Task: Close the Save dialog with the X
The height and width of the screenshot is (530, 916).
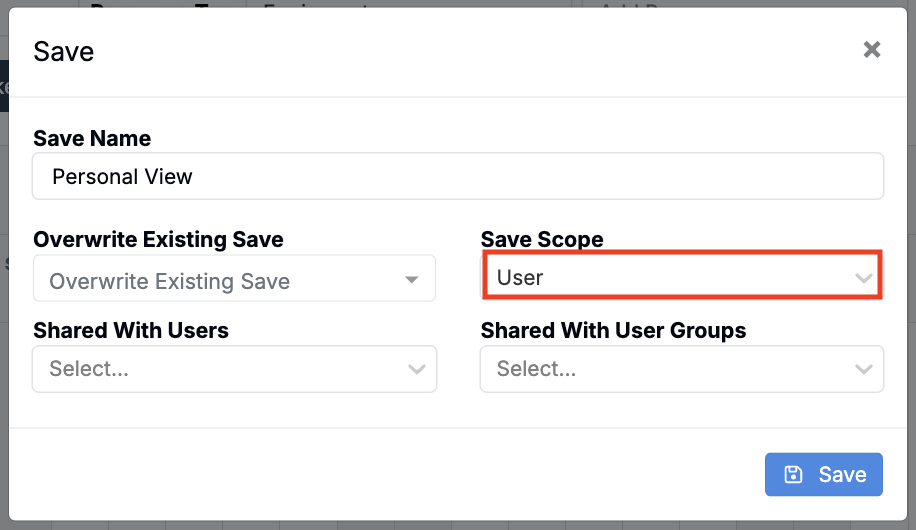Action: (872, 50)
